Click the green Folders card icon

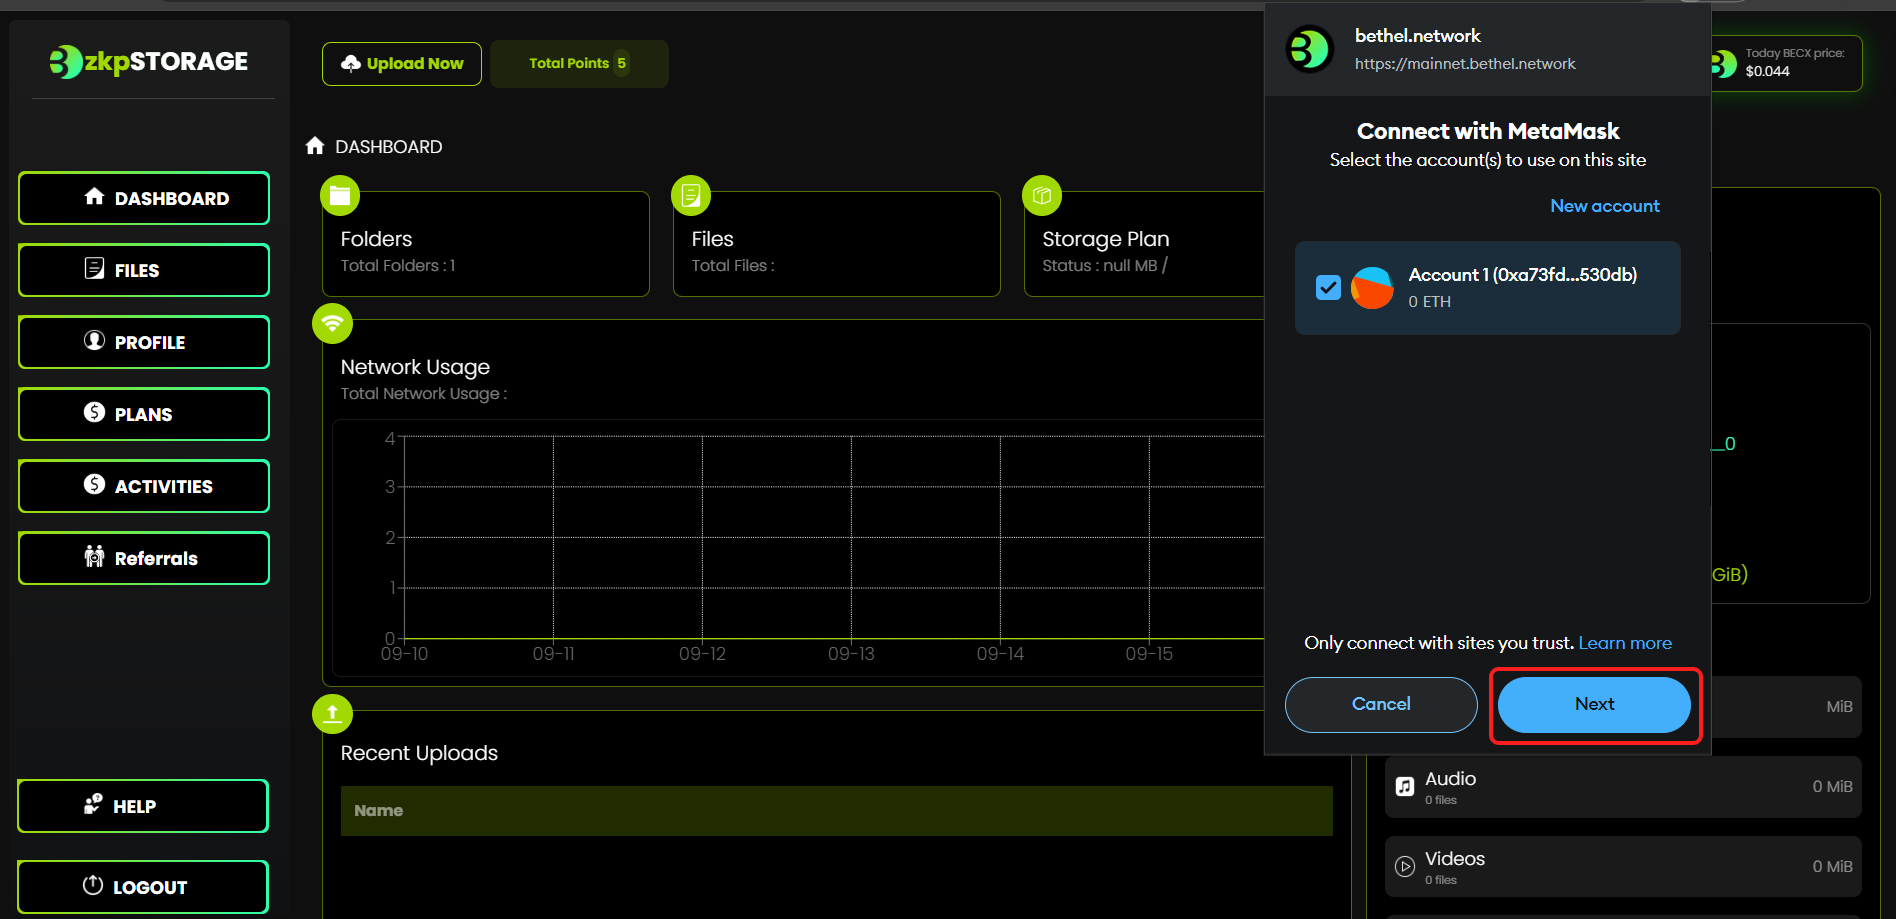340,195
